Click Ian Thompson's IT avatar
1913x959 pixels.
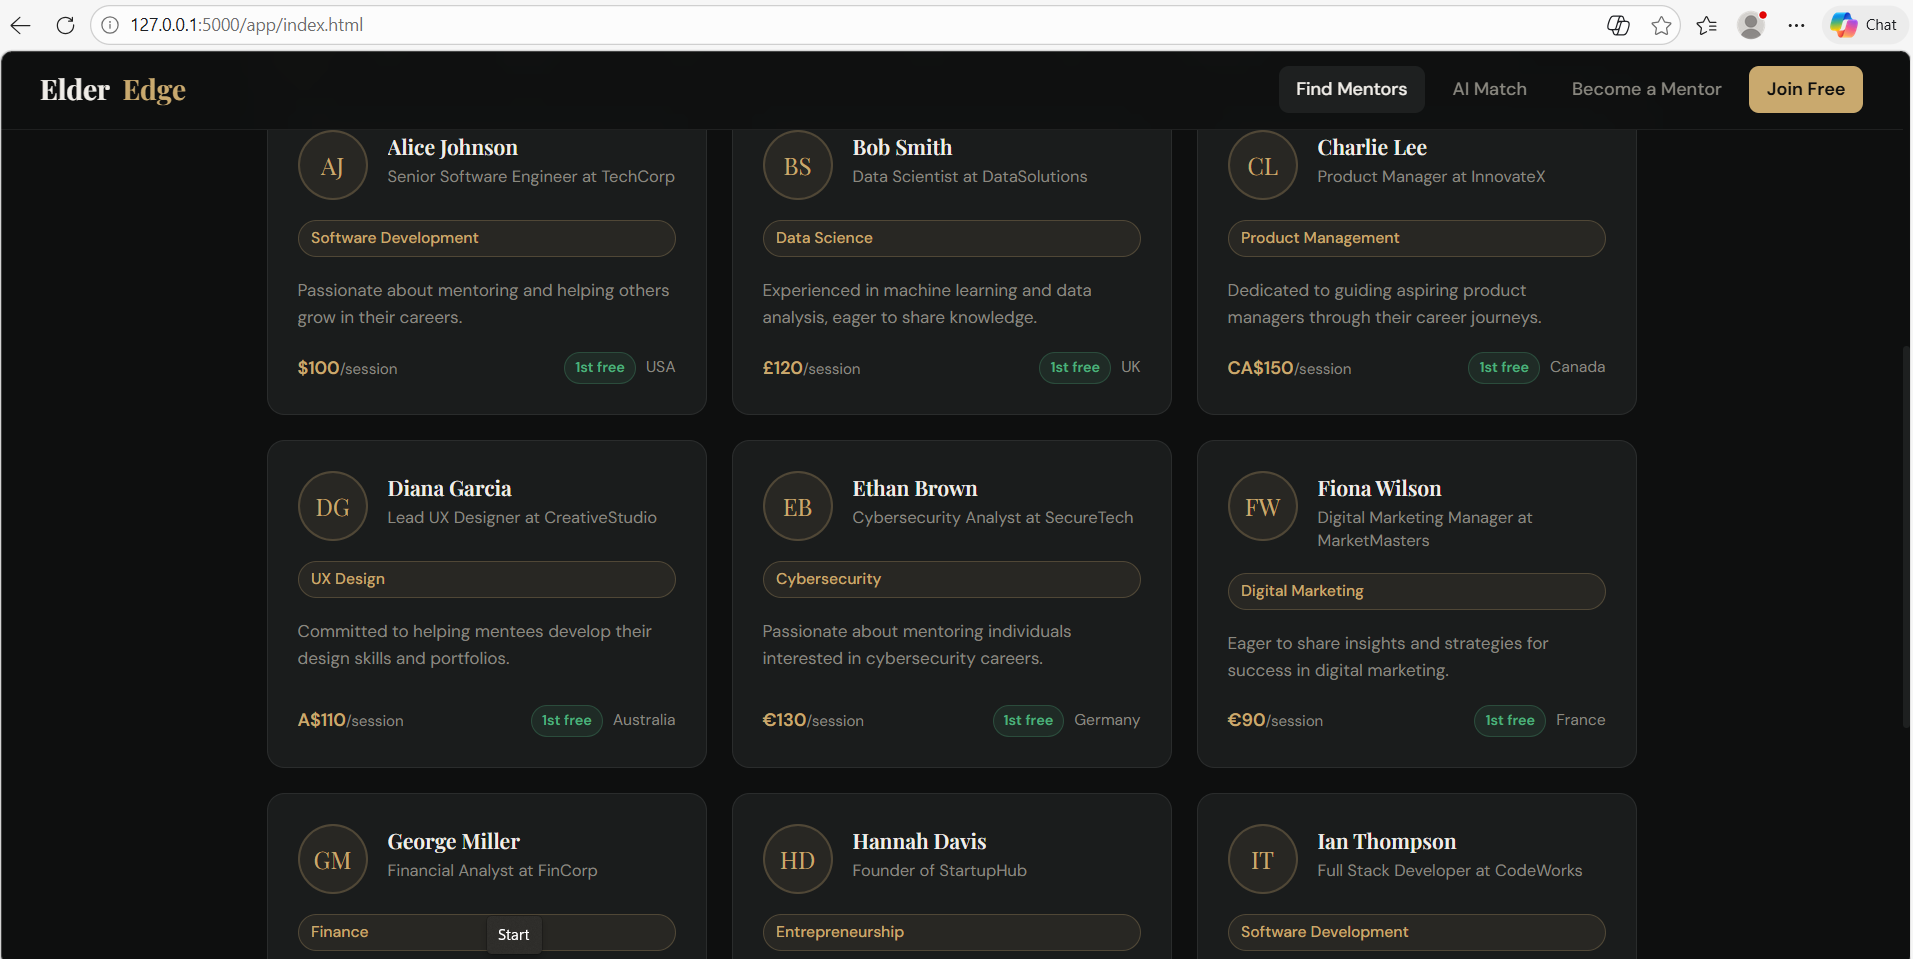(1262, 860)
